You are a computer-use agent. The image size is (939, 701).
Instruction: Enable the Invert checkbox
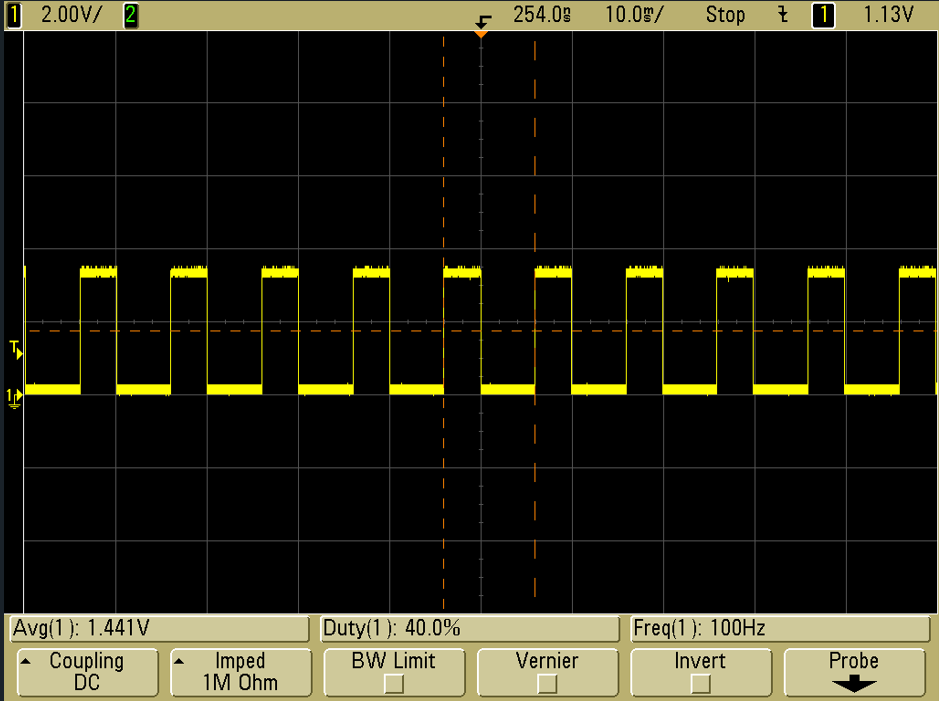701,684
